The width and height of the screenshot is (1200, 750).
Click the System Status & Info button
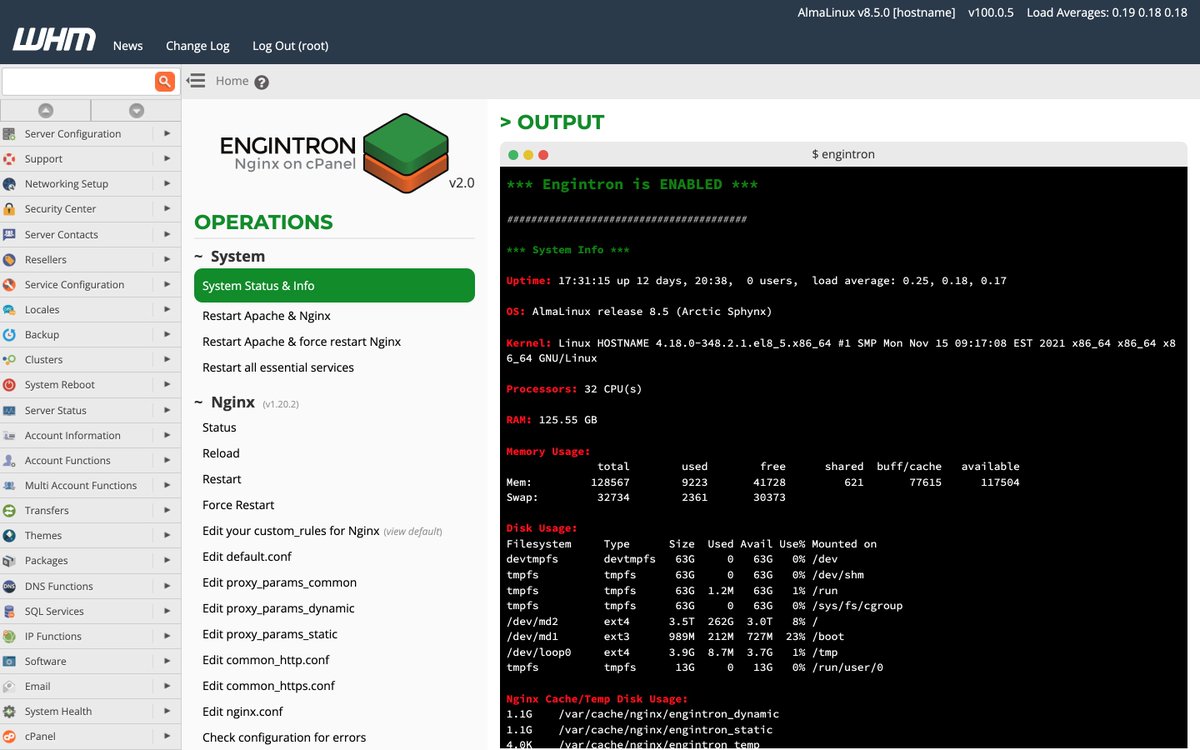point(334,285)
